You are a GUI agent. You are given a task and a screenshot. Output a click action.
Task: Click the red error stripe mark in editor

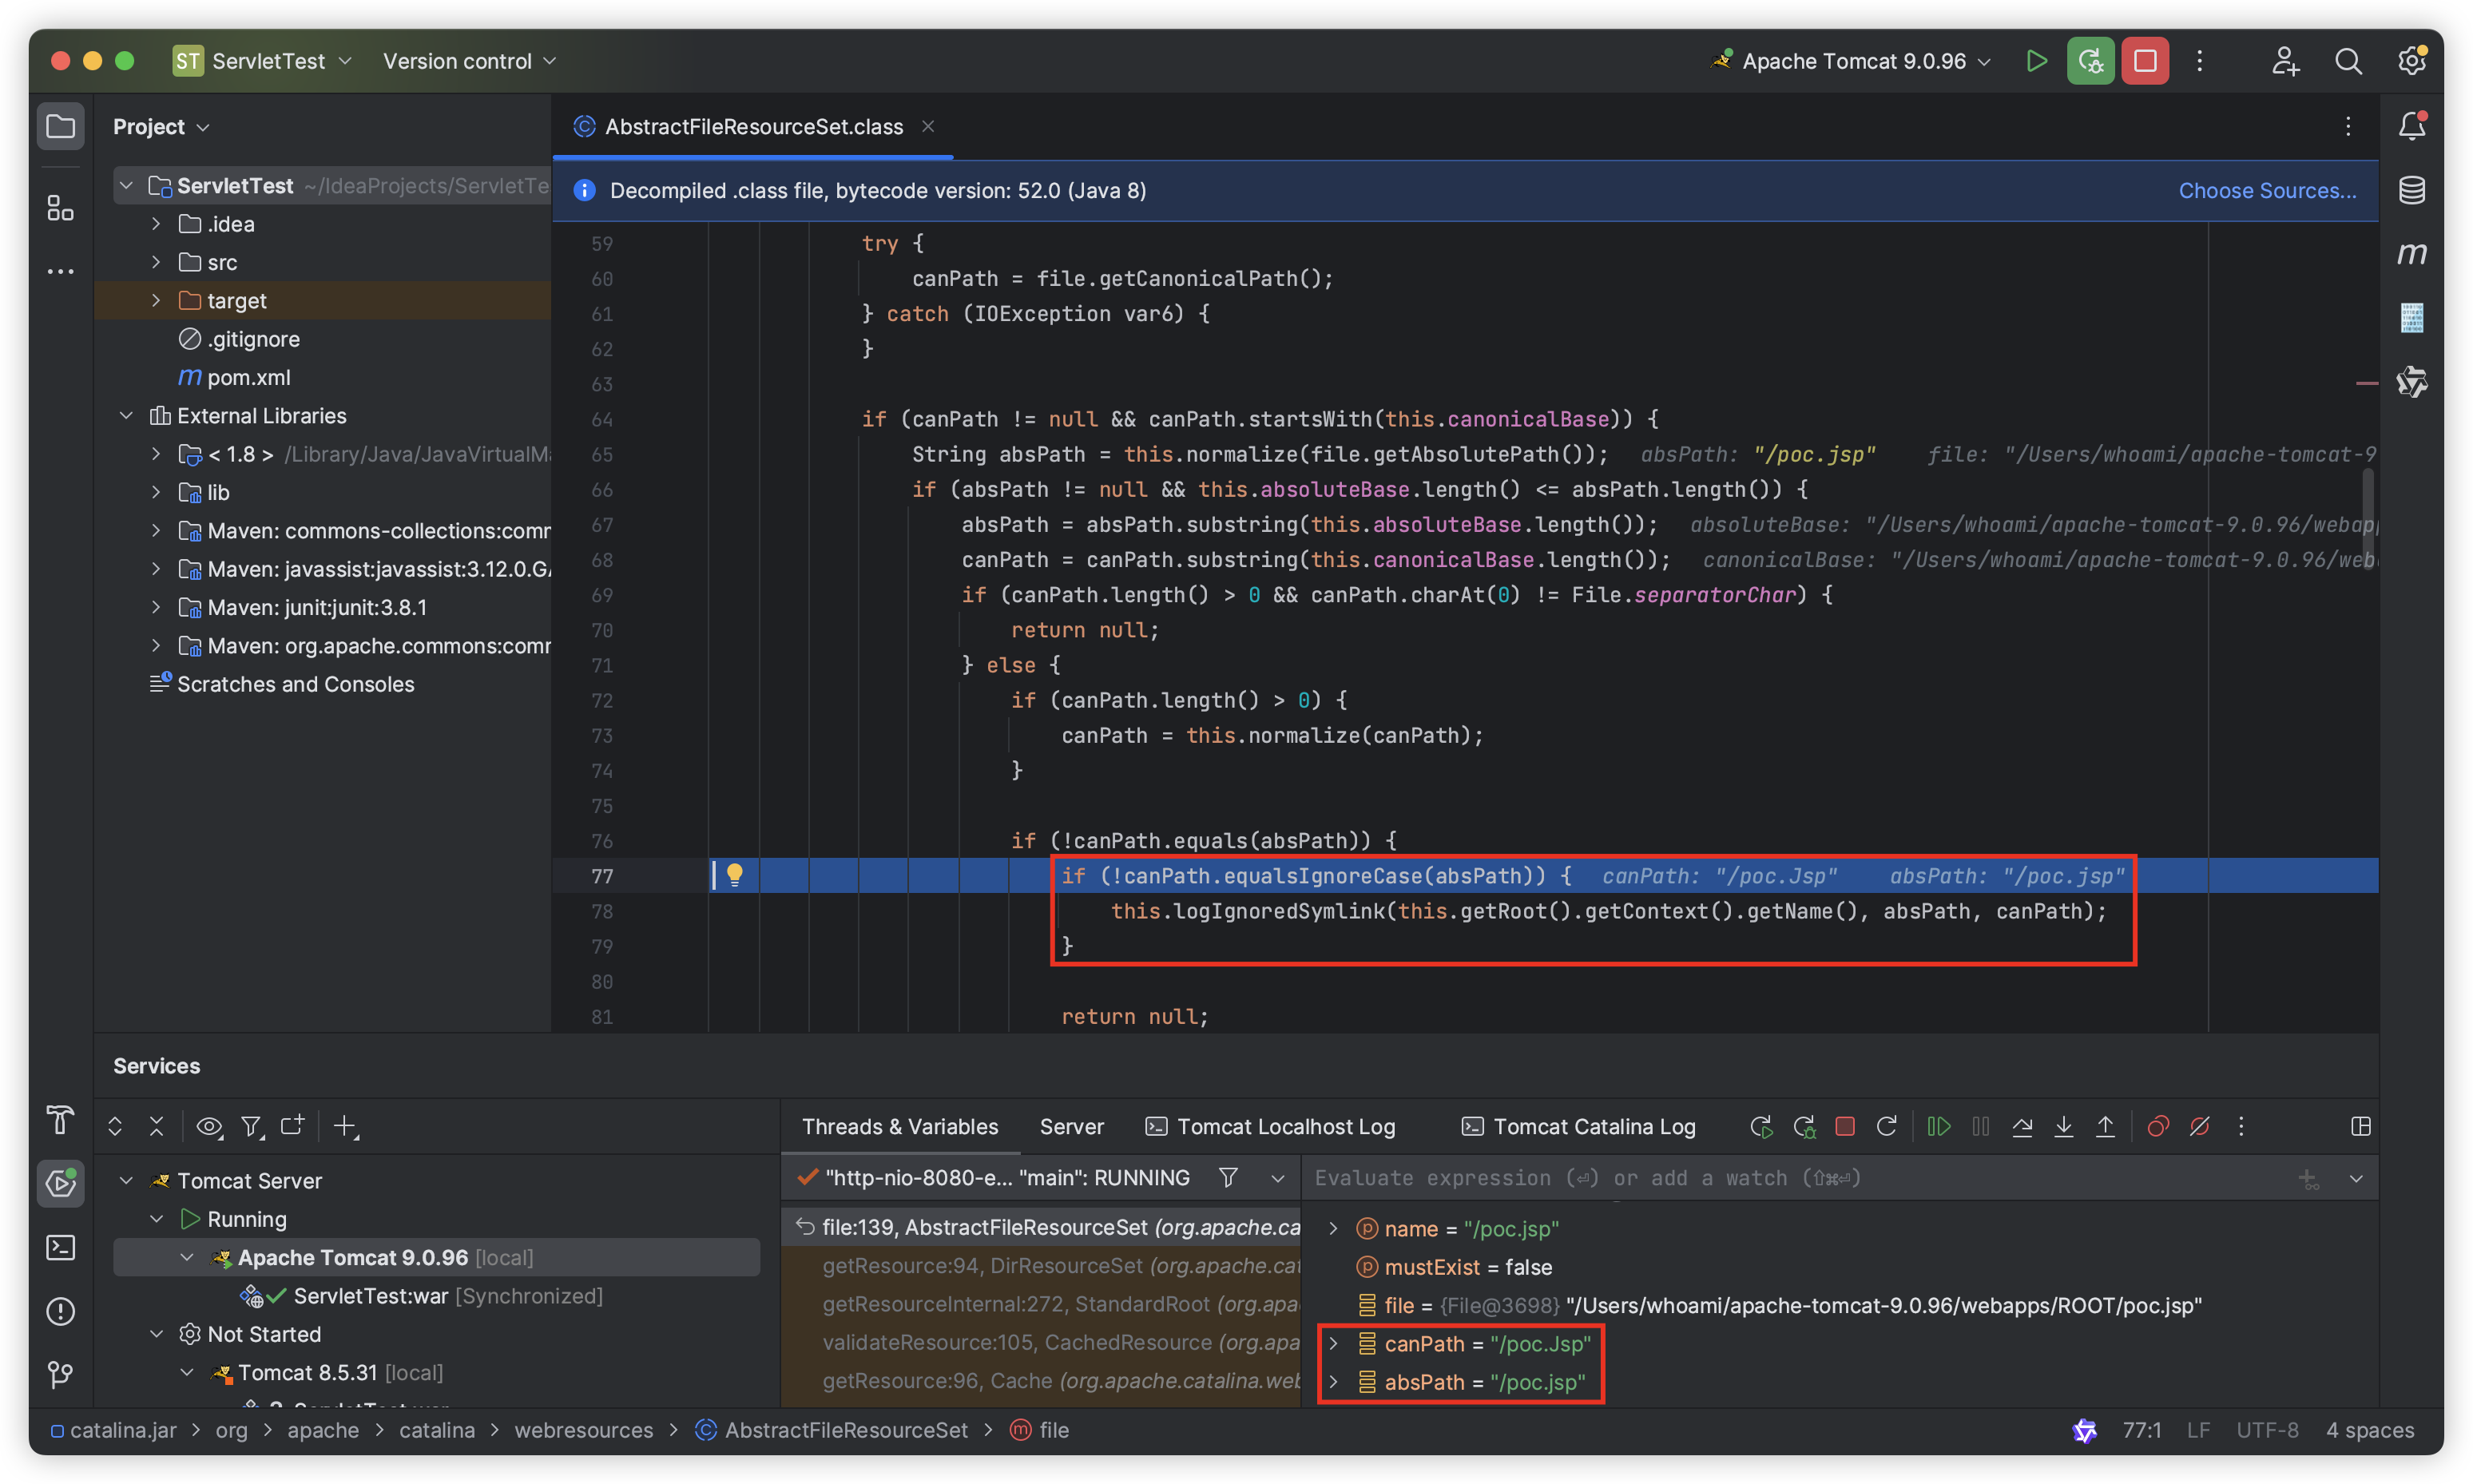2366,384
